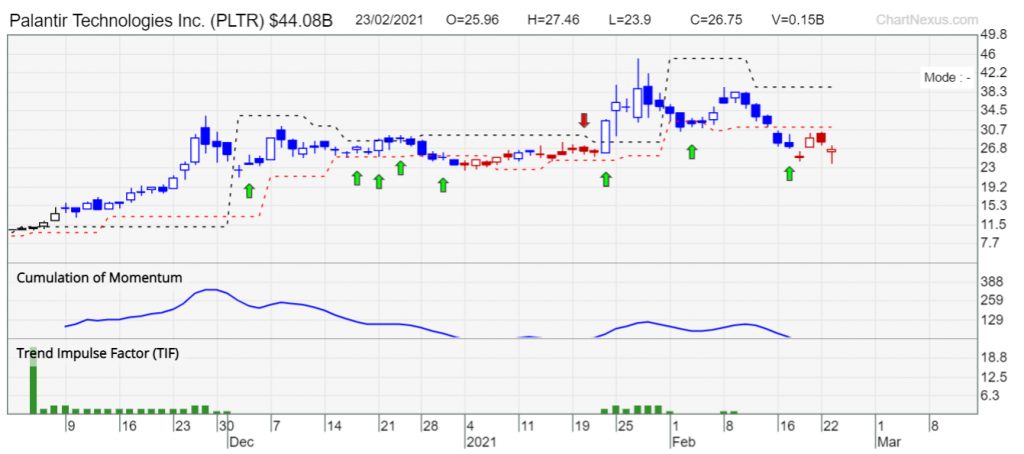Click the 30.7 price axis label
Image resolution: width=1024 pixels, height=454 pixels.
(x=995, y=129)
